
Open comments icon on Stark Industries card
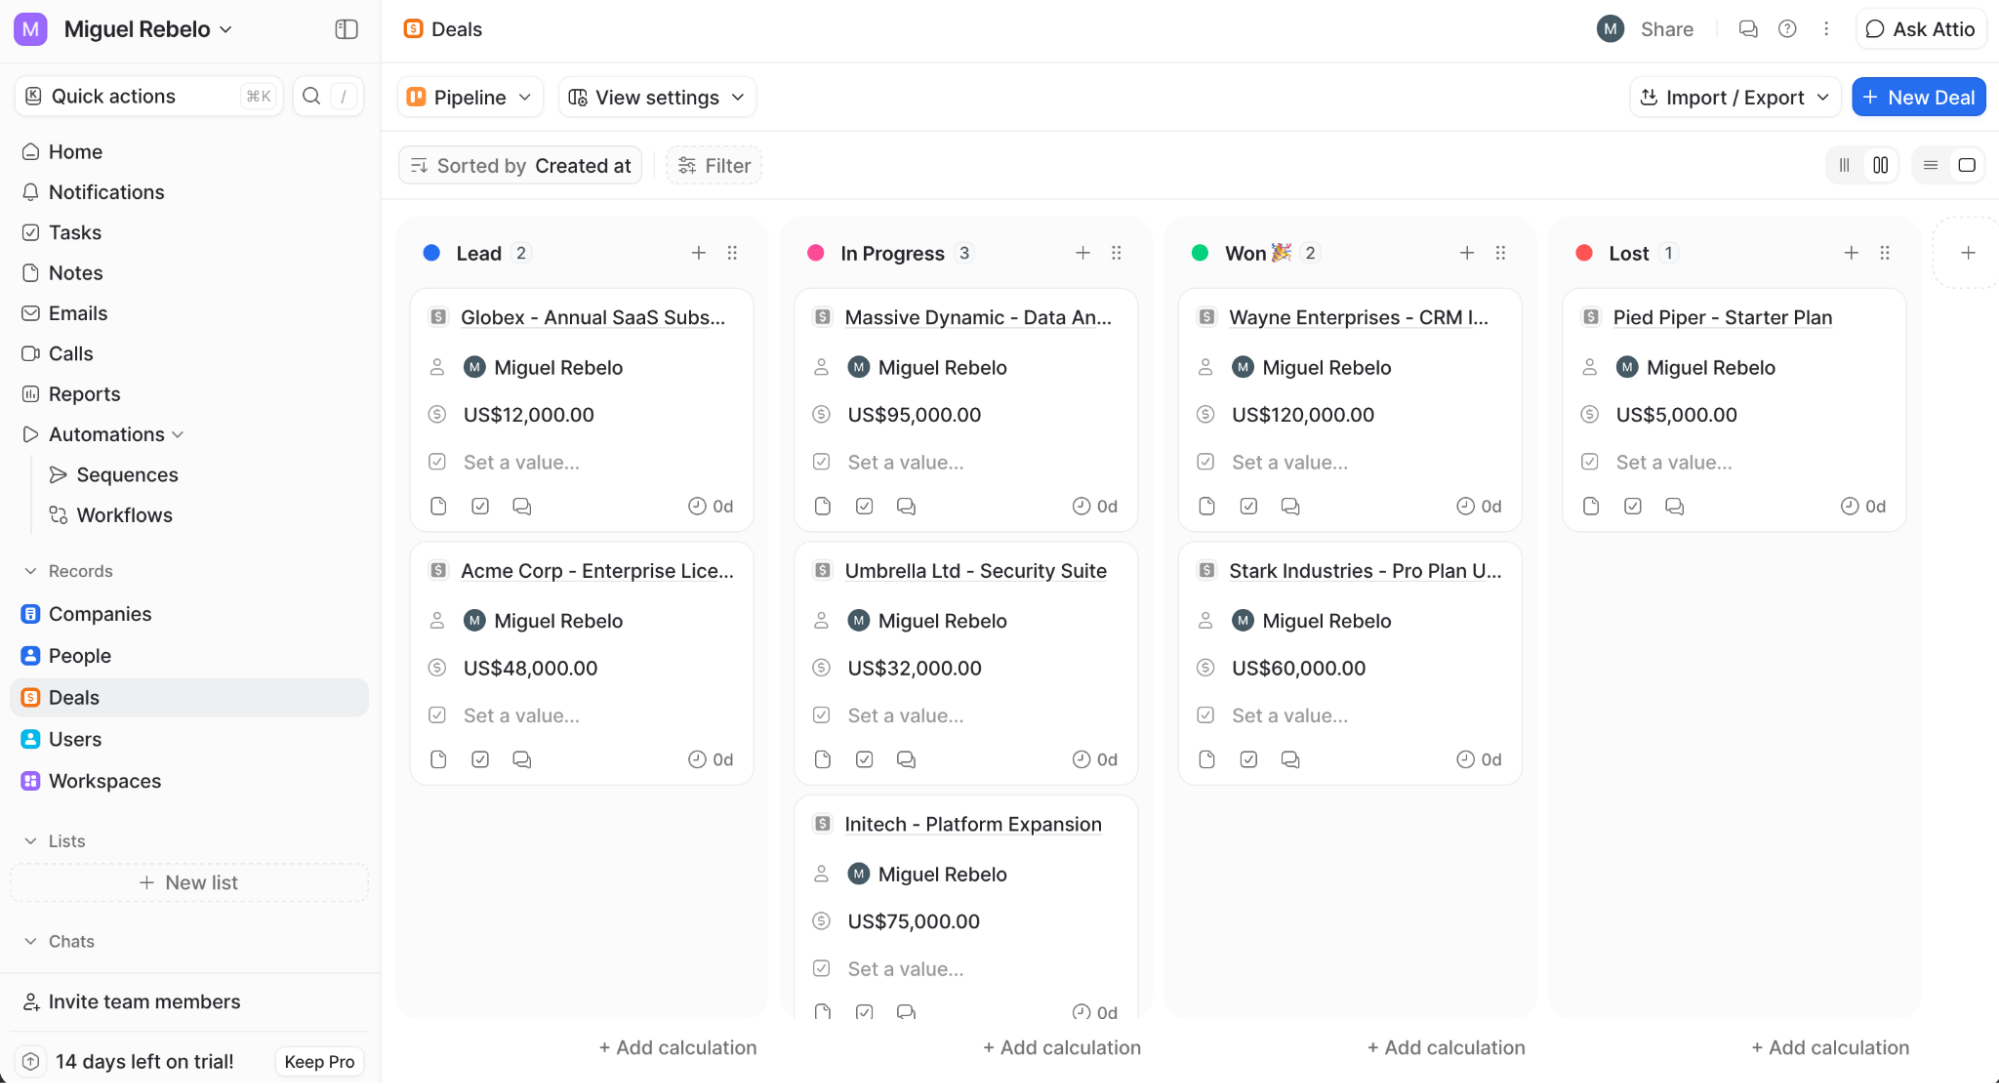coord(1290,759)
